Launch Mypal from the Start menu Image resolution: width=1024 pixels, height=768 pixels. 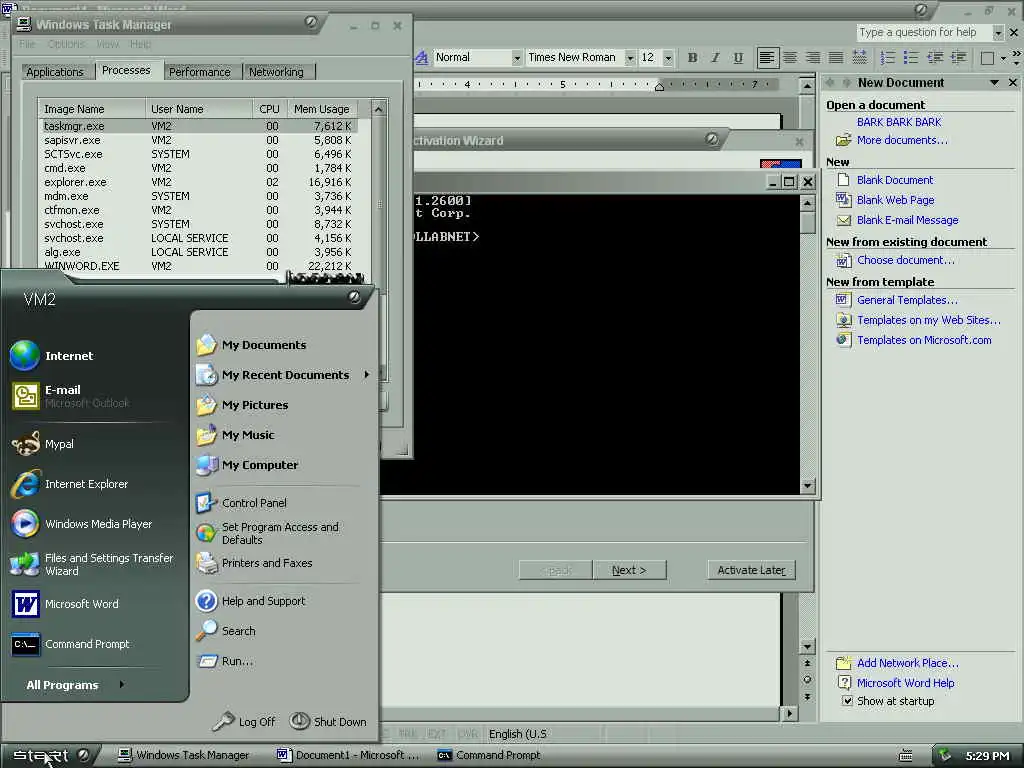pyautogui.click(x=43, y=444)
